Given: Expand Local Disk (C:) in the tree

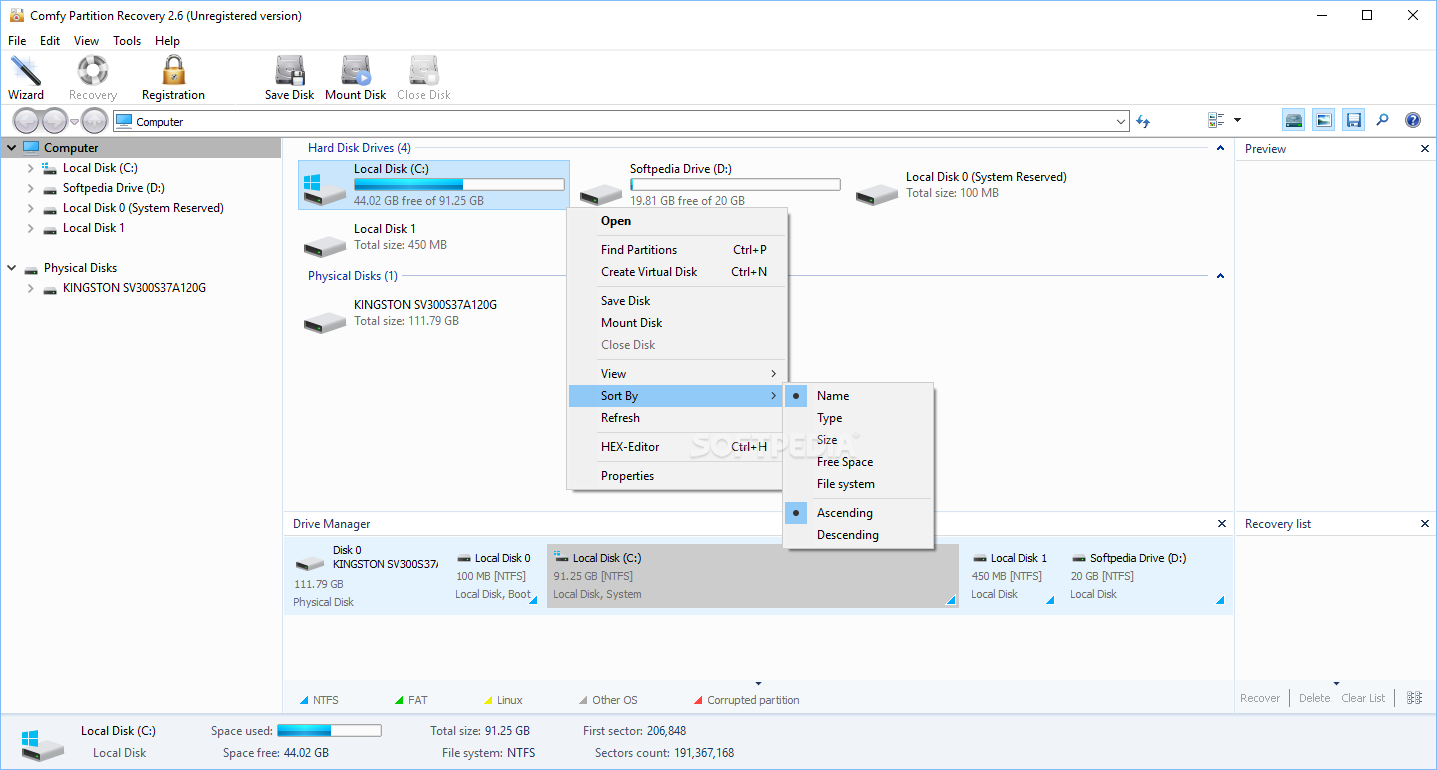Looking at the screenshot, I should (x=31, y=168).
